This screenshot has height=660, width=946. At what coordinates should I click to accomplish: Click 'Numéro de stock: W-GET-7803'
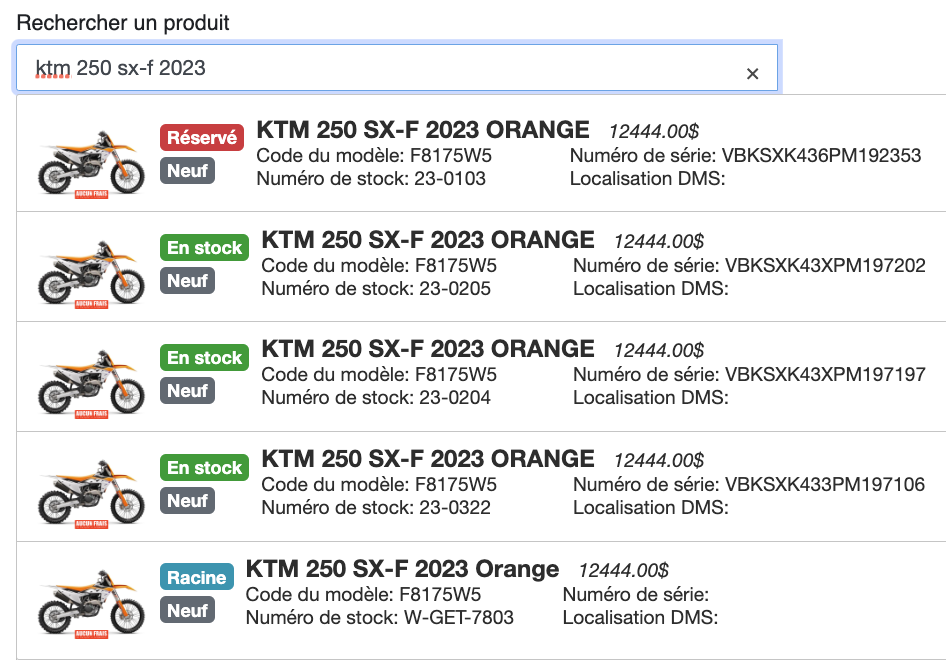379,618
